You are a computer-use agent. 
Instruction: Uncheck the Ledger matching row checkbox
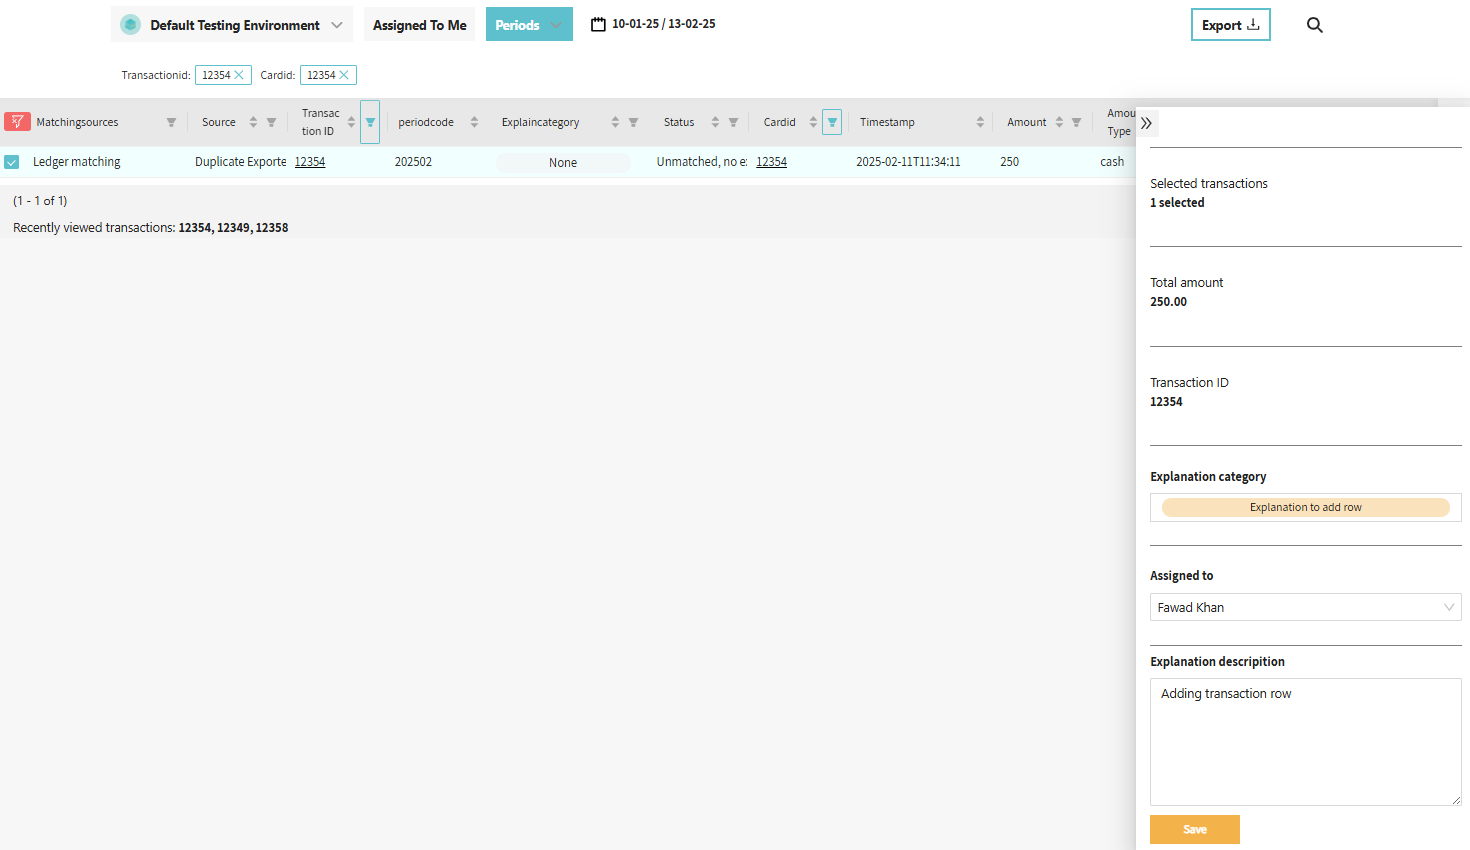(x=12, y=162)
